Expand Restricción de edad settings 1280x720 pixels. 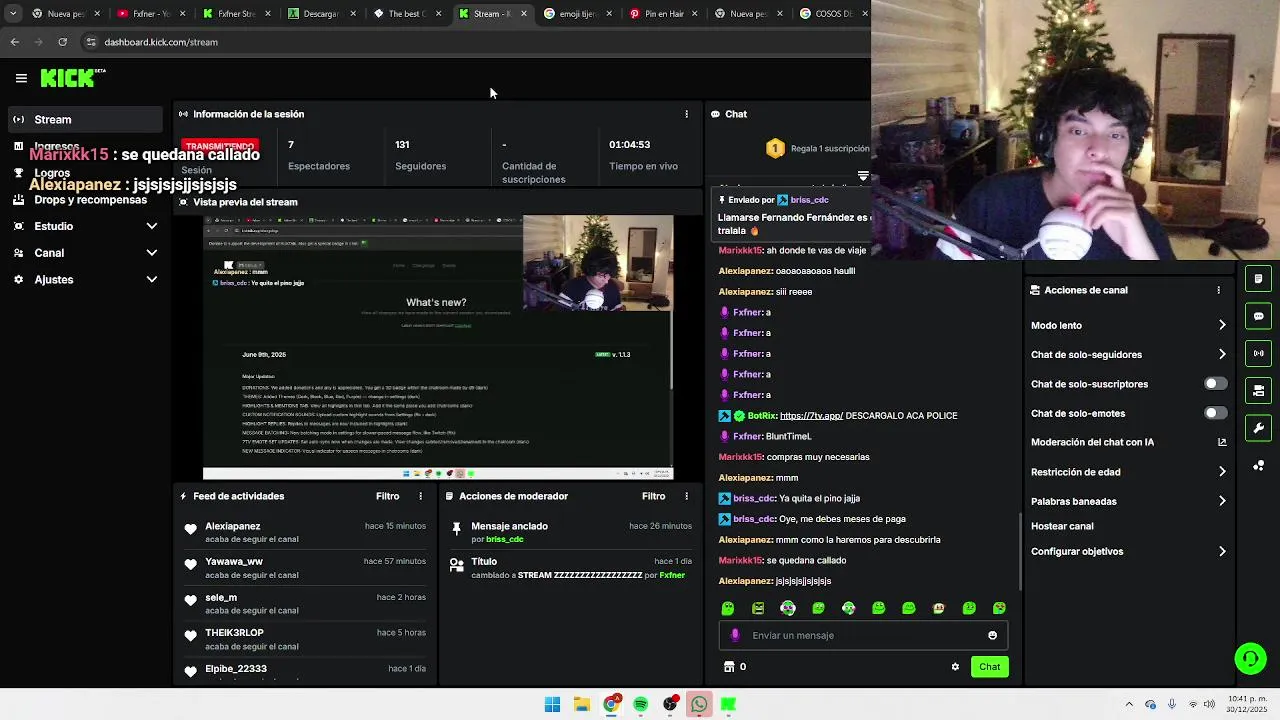click(x=1222, y=472)
